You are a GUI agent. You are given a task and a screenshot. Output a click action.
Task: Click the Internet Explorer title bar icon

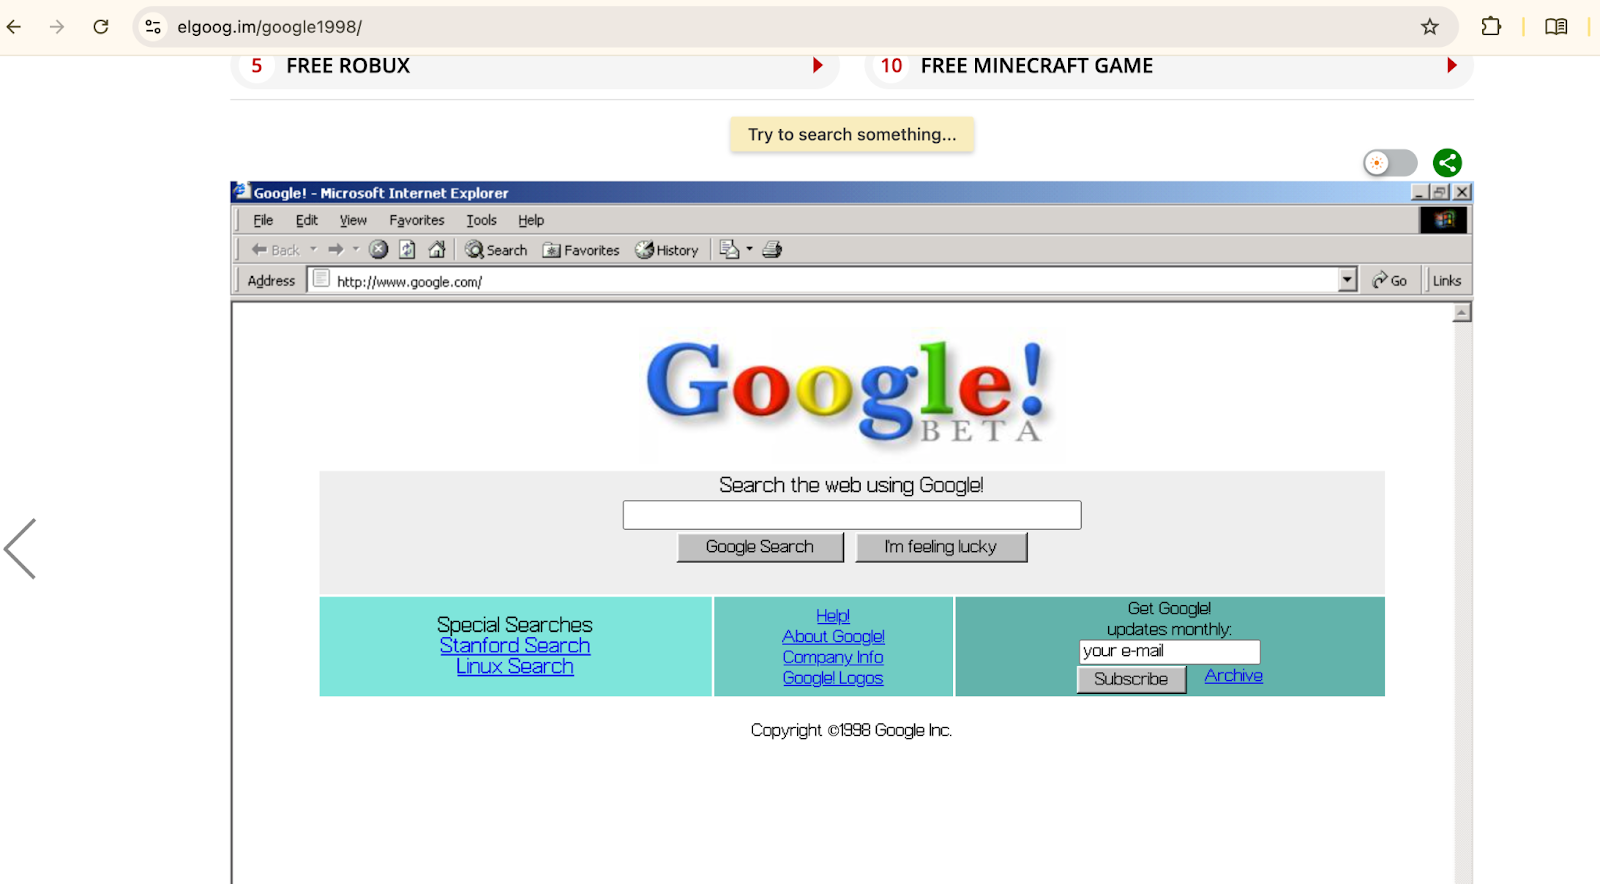(x=241, y=191)
